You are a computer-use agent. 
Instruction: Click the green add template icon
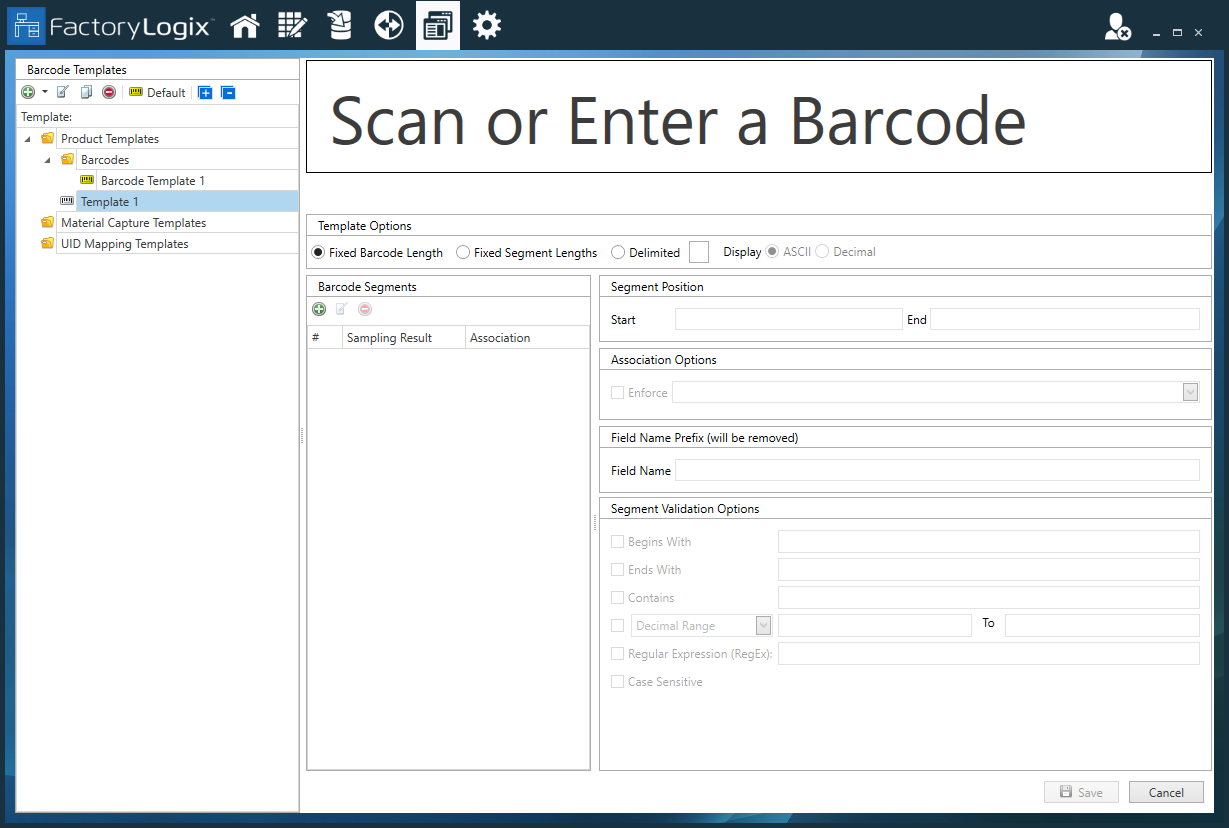28,92
